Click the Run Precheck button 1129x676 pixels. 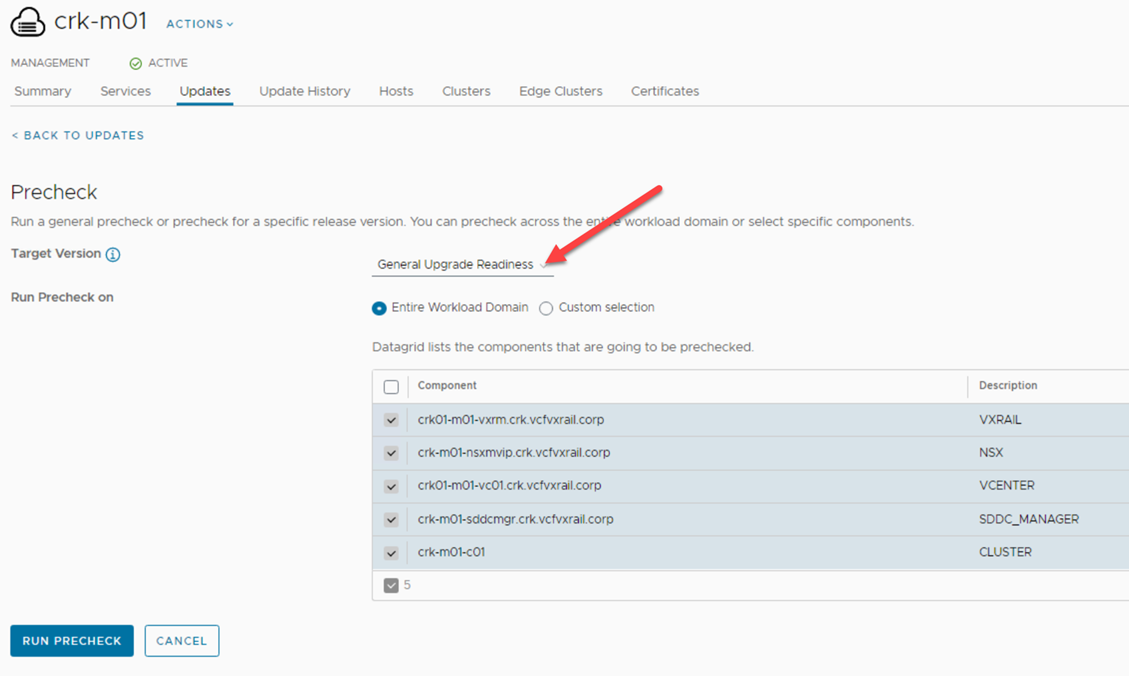pos(72,641)
